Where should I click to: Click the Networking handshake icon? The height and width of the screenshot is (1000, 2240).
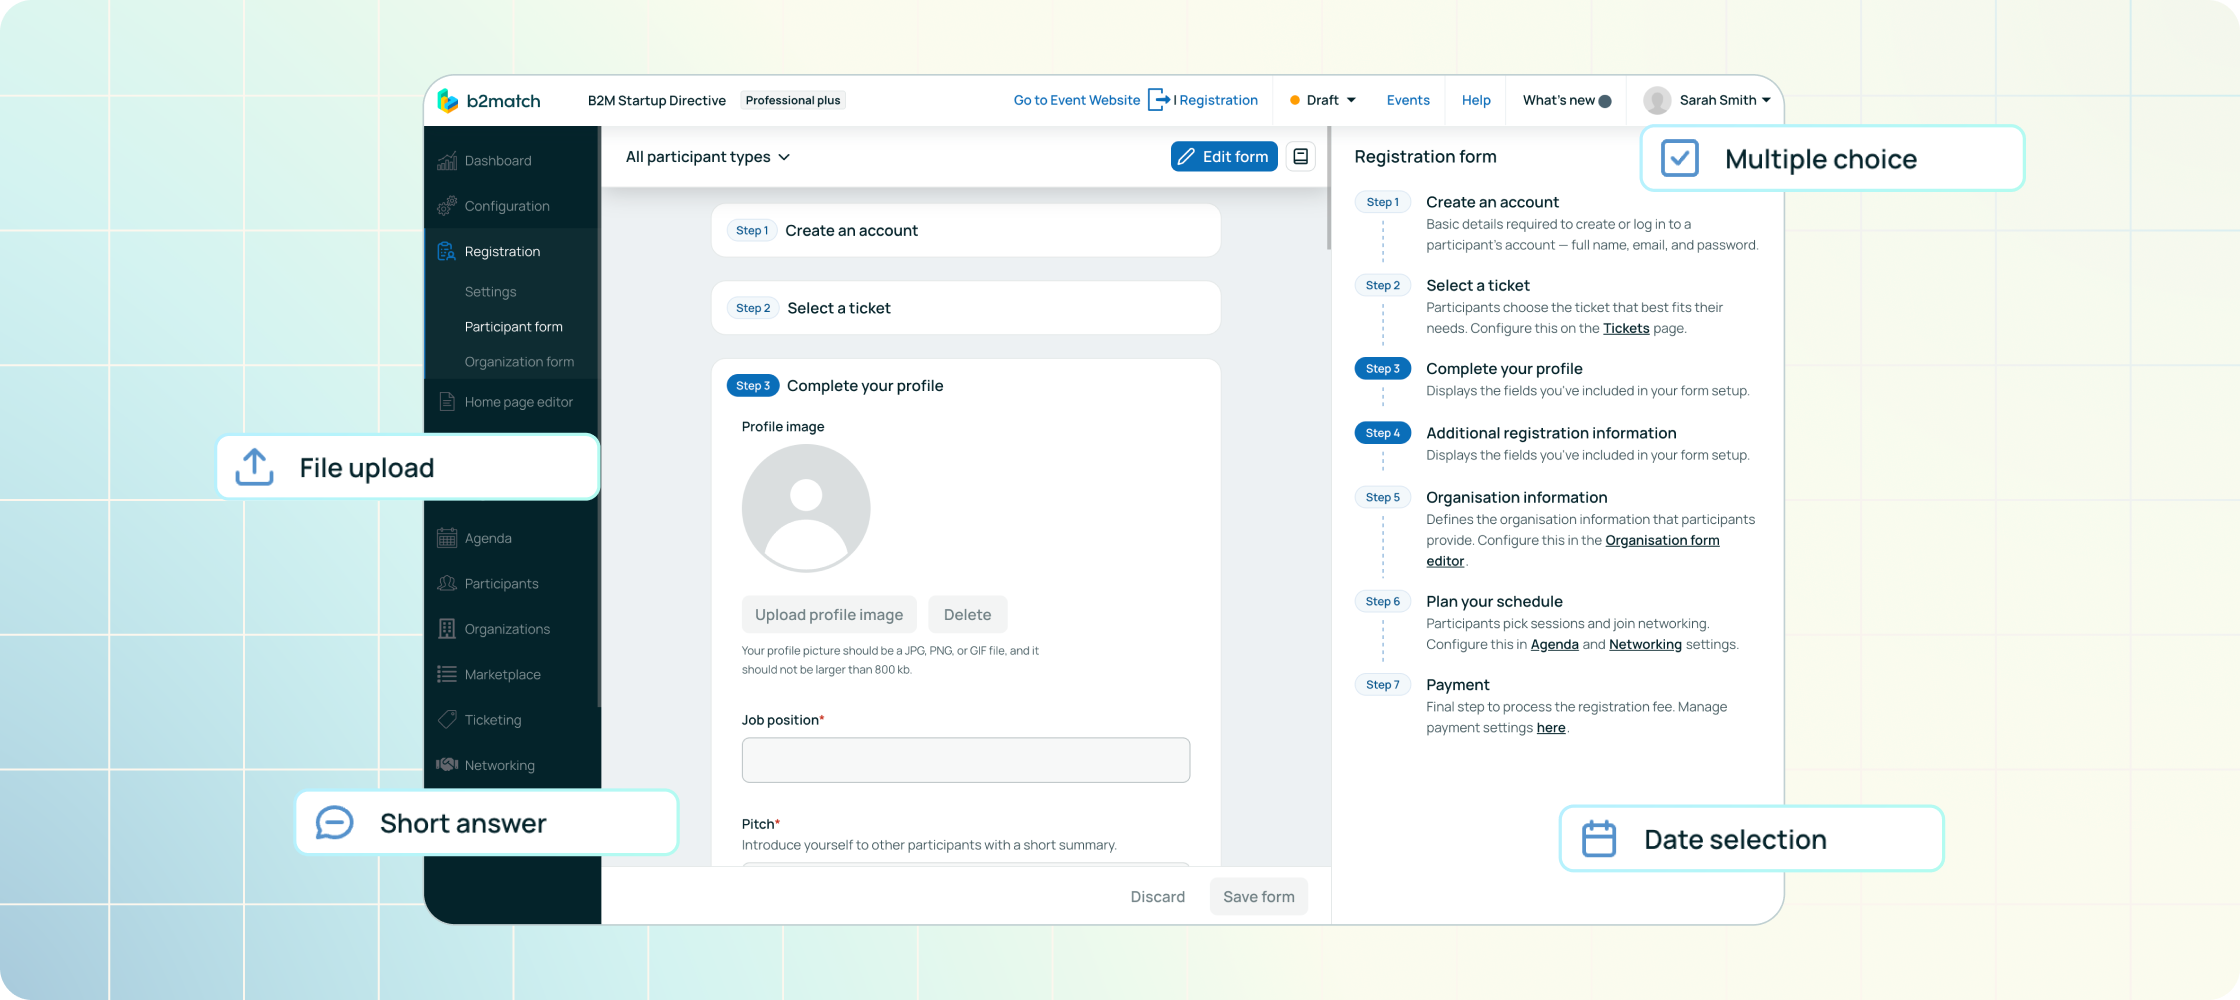(447, 765)
